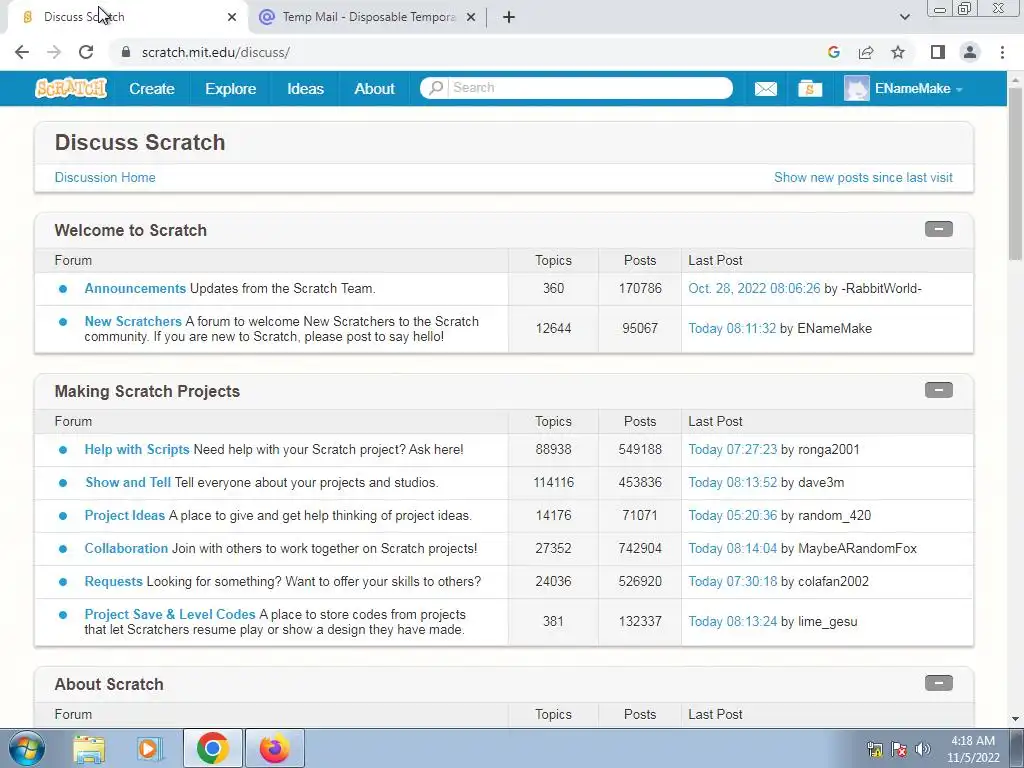1024x768 pixels.
Task: Open the ENameMake account dropdown
Action: (920, 89)
